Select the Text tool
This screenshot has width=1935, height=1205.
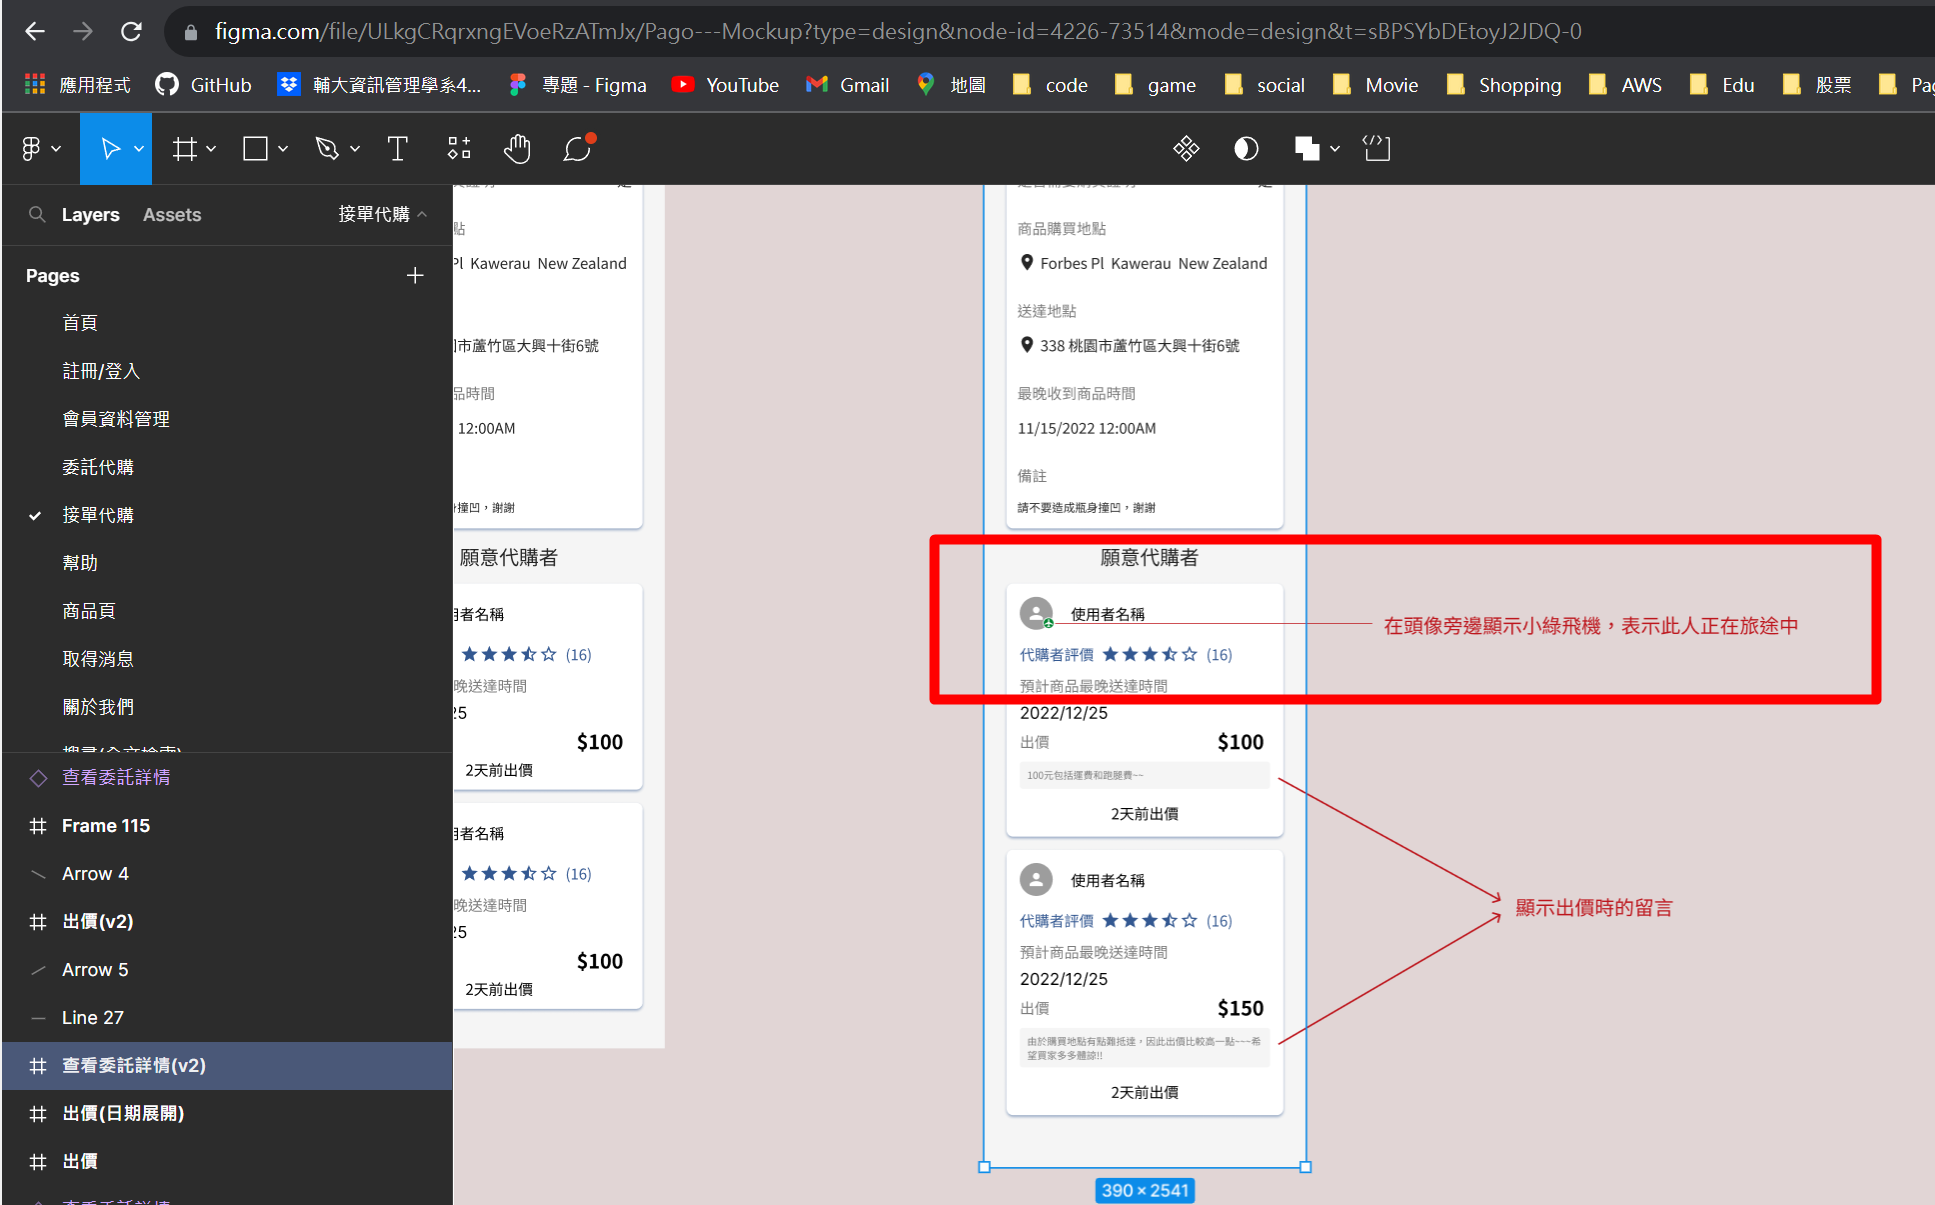(x=397, y=148)
